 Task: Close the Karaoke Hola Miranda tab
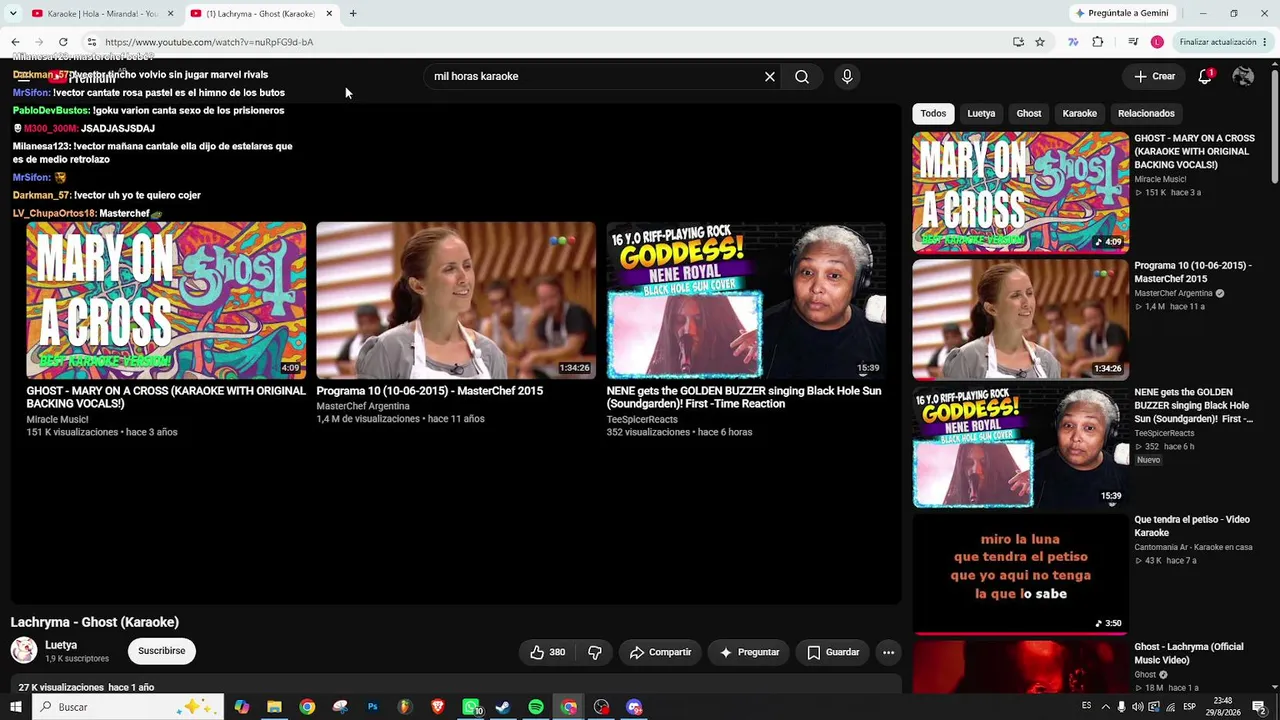click(170, 13)
